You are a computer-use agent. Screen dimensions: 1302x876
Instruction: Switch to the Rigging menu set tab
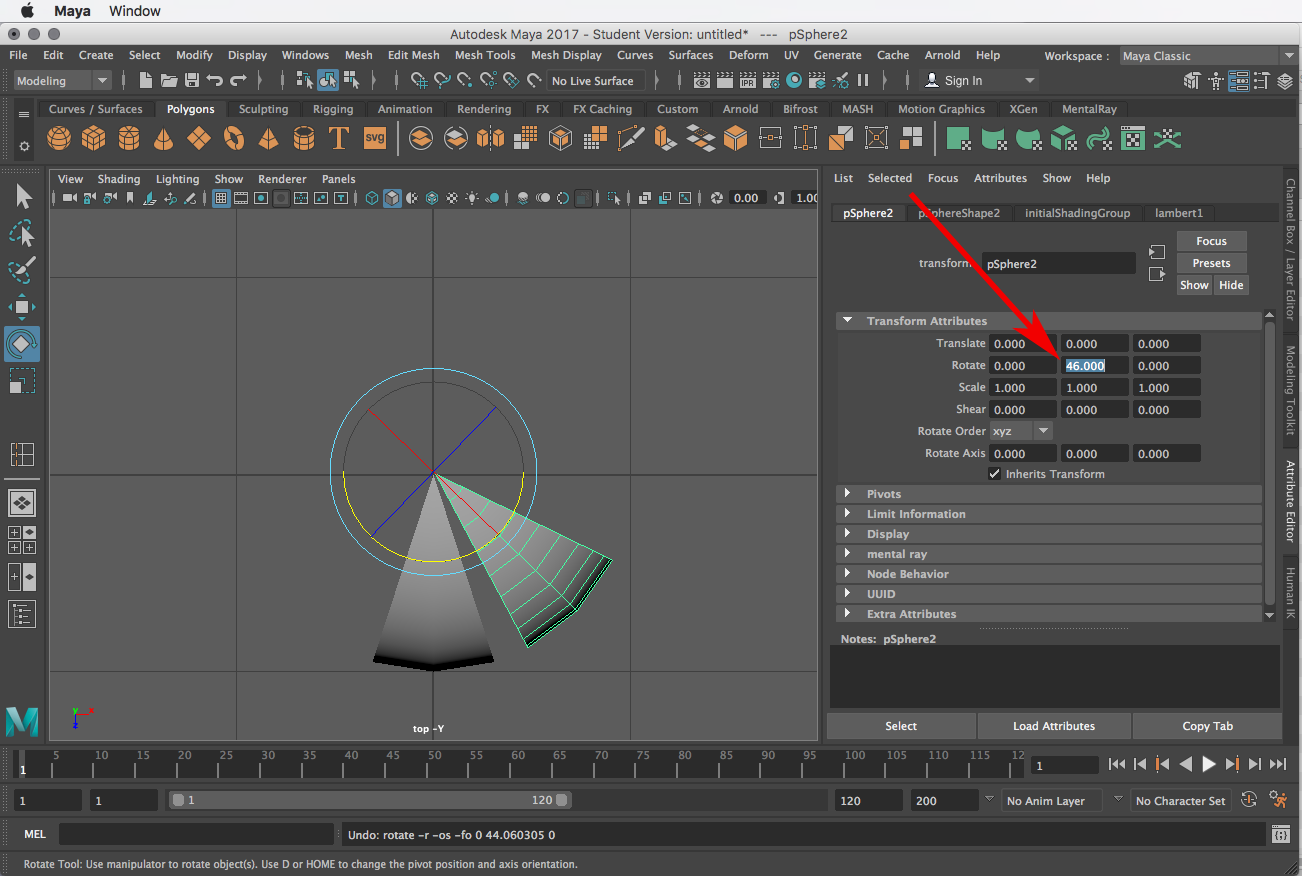click(333, 108)
